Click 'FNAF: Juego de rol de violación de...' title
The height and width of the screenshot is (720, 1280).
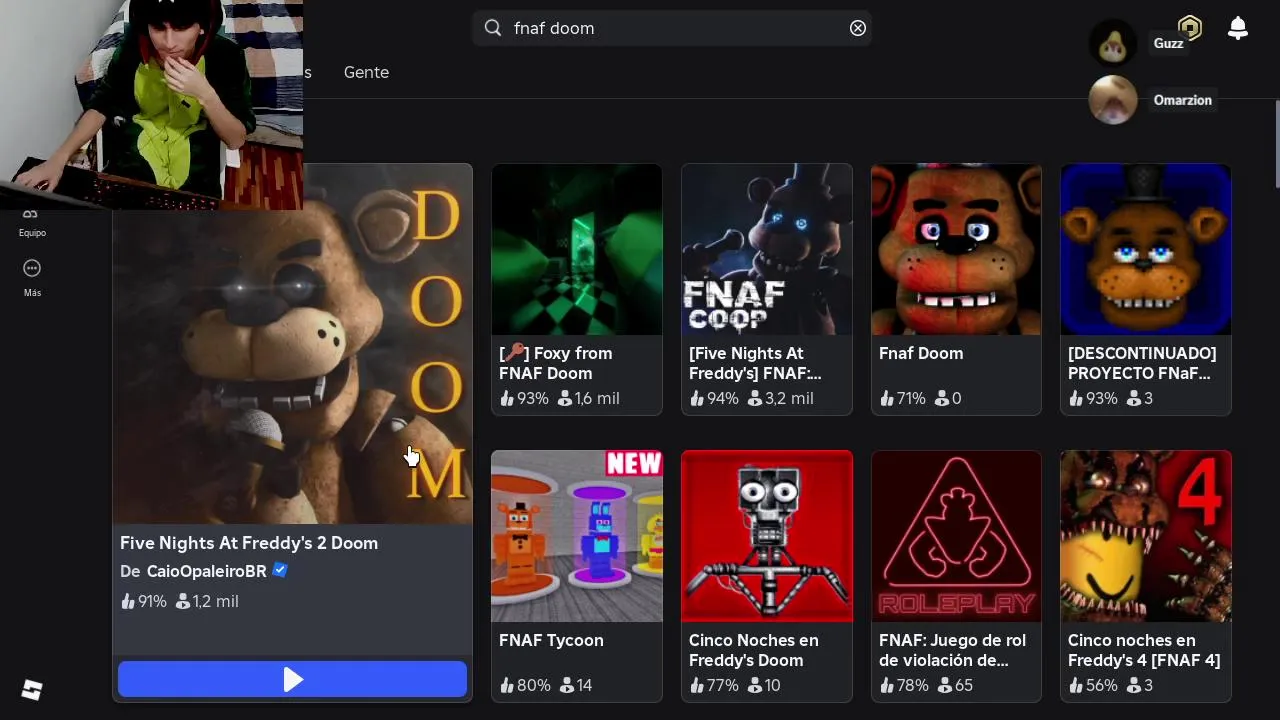pos(952,650)
